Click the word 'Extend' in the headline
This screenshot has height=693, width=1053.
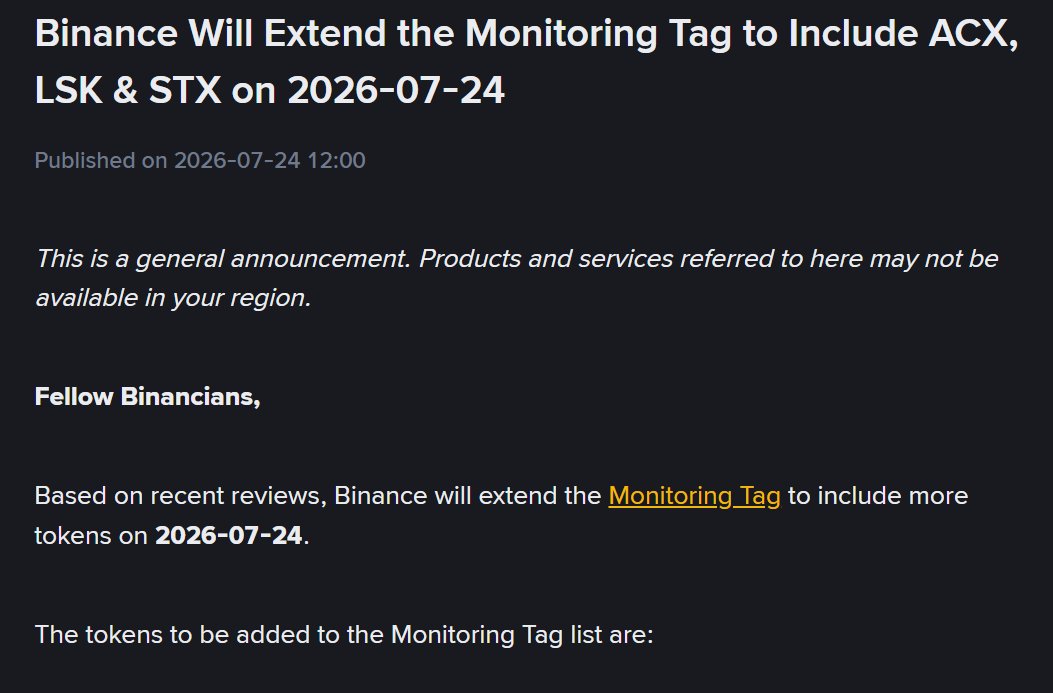click(x=325, y=33)
